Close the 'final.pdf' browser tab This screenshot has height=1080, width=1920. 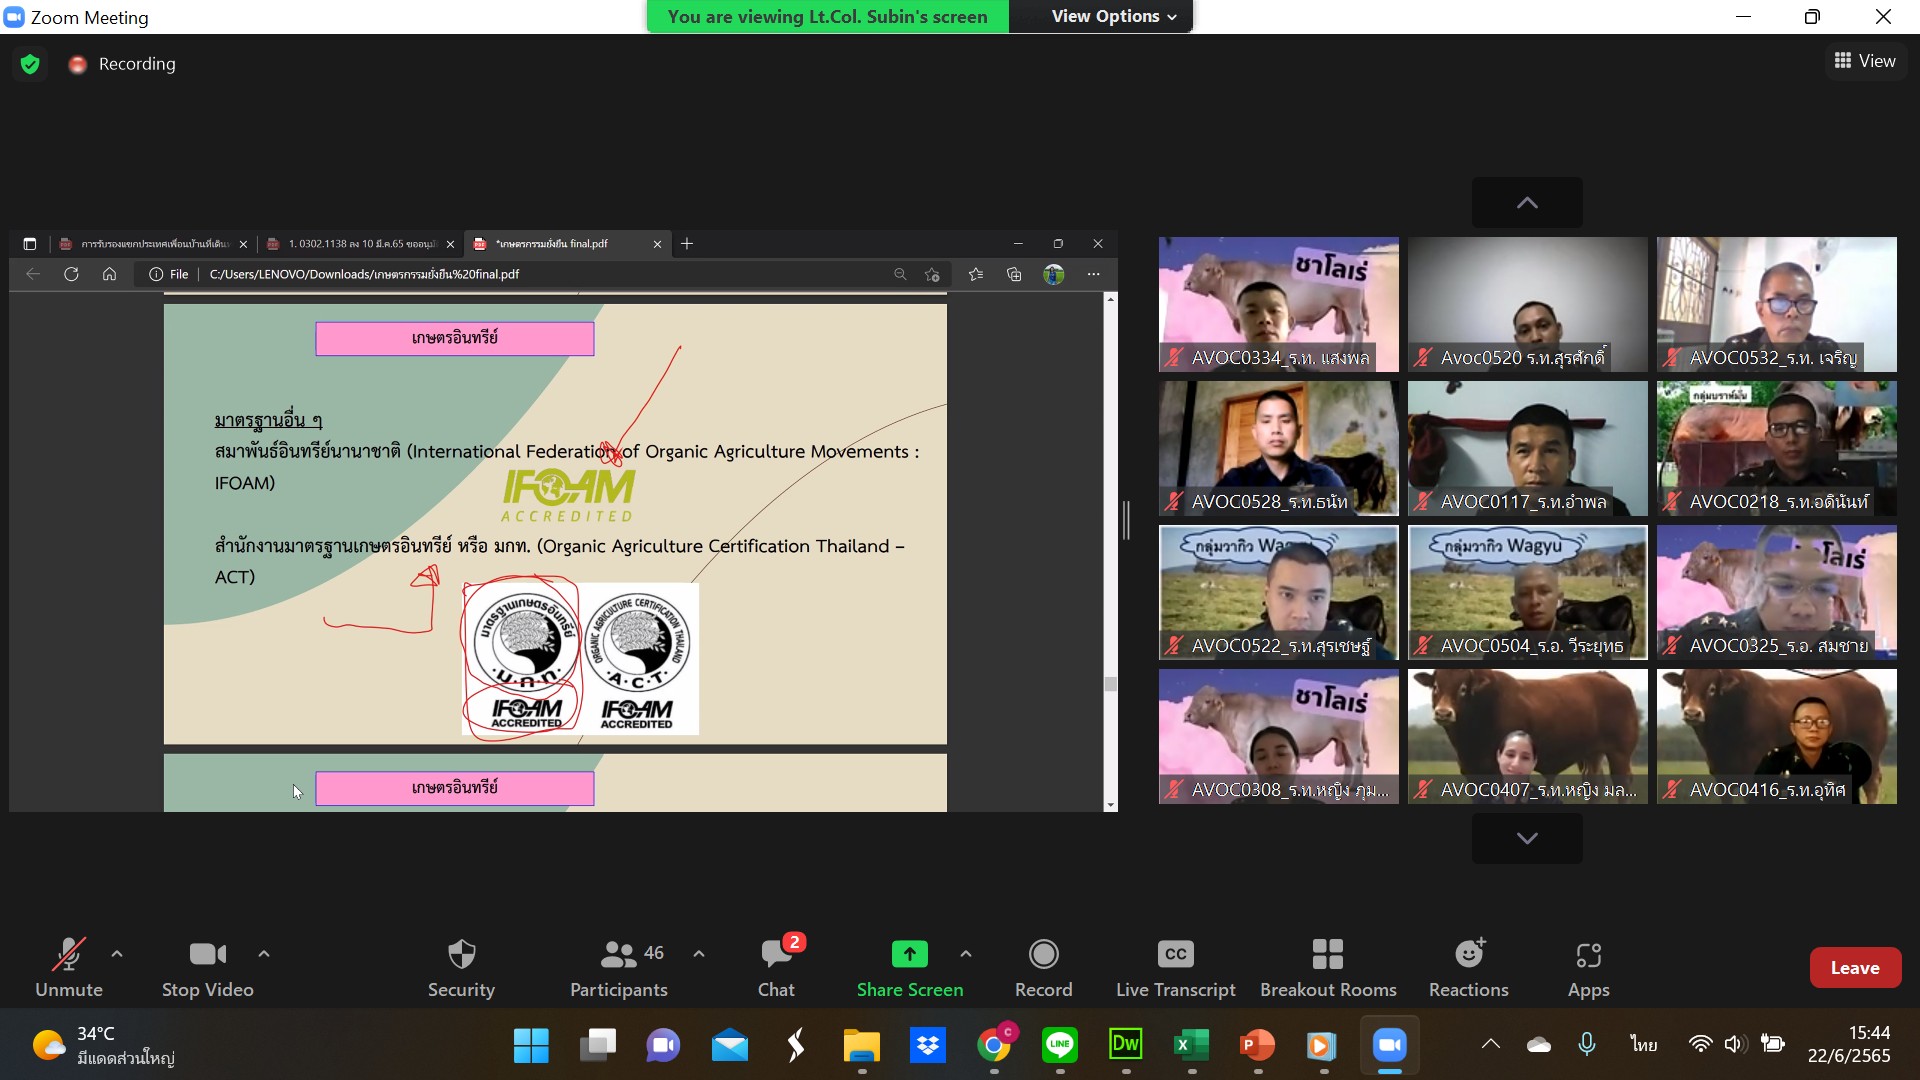[x=657, y=244]
